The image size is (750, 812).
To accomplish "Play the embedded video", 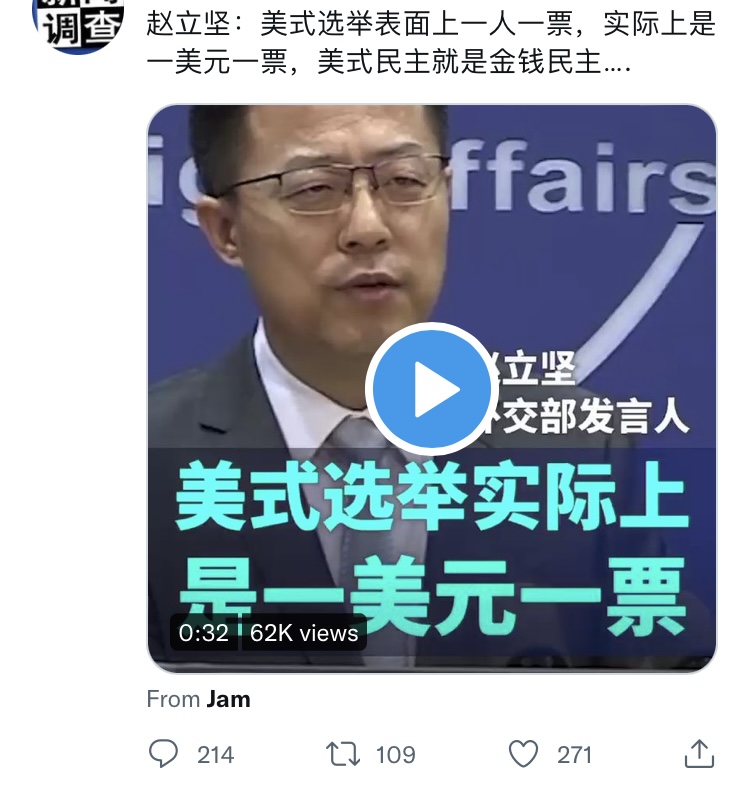I will [429, 389].
